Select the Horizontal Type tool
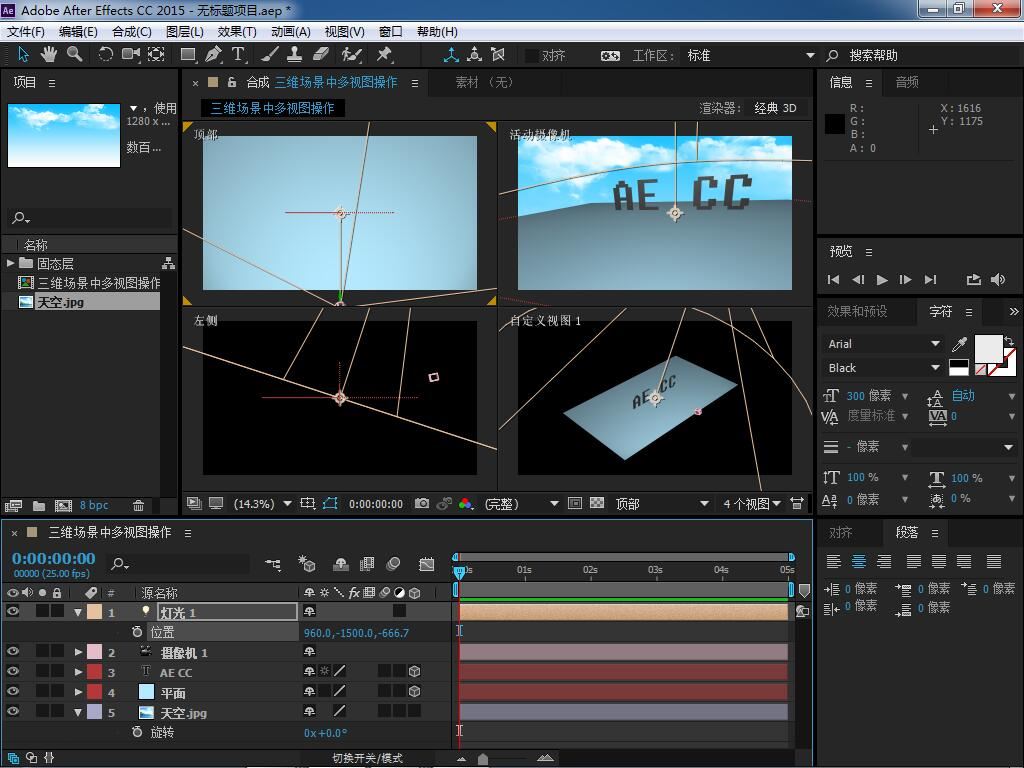1024x768 pixels. [x=238, y=55]
